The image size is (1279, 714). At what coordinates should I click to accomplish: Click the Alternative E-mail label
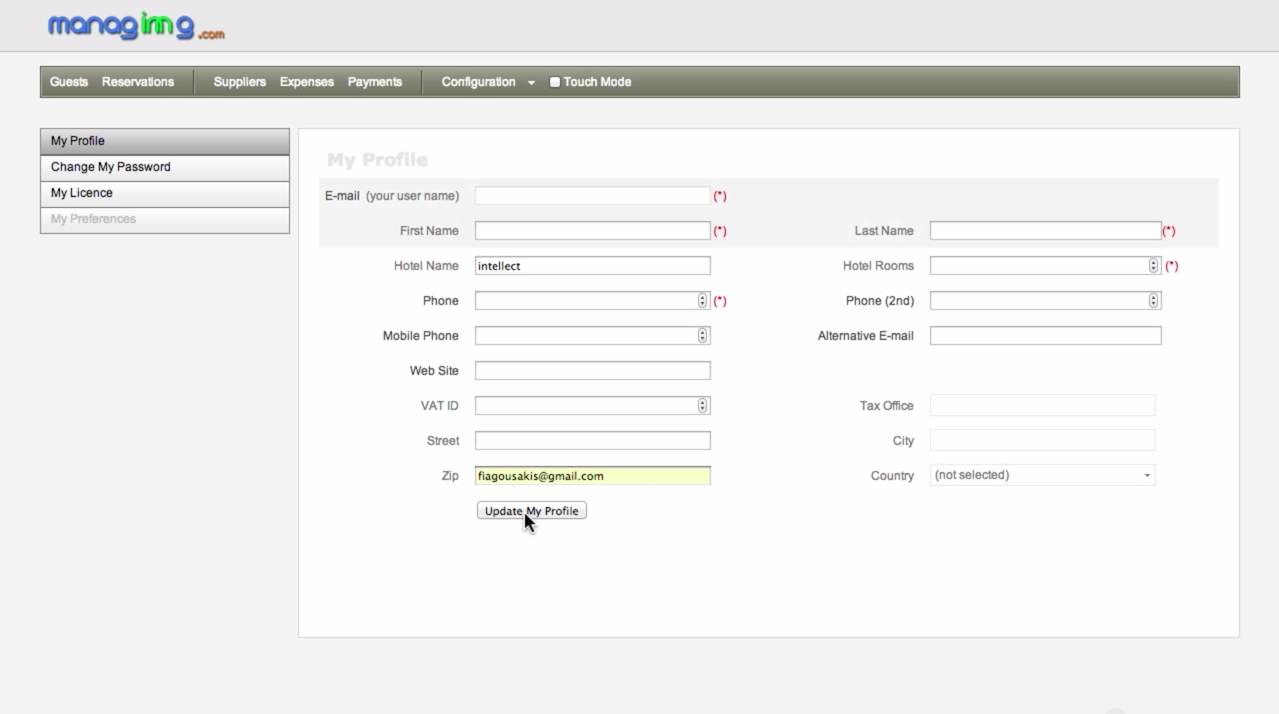865,336
